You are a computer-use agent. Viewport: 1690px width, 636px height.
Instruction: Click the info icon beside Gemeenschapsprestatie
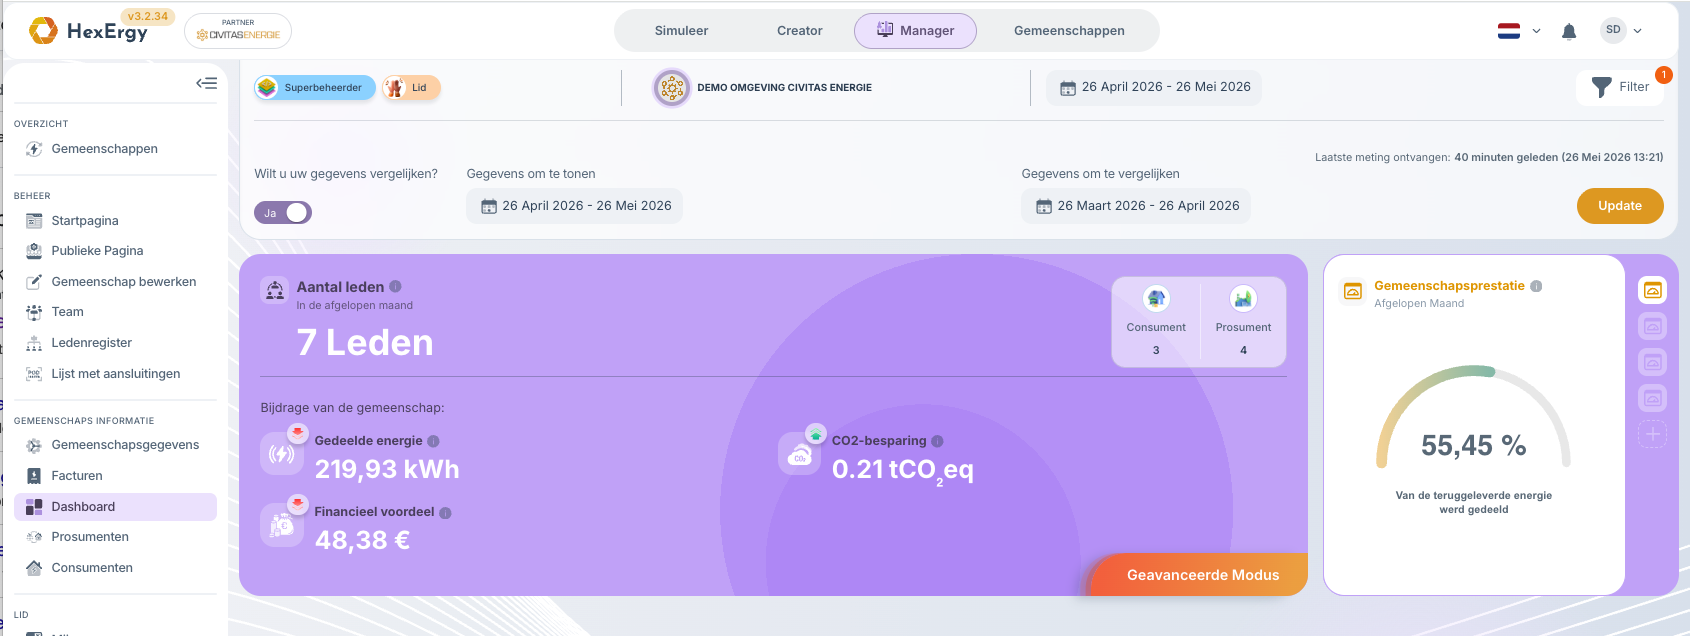click(1536, 286)
